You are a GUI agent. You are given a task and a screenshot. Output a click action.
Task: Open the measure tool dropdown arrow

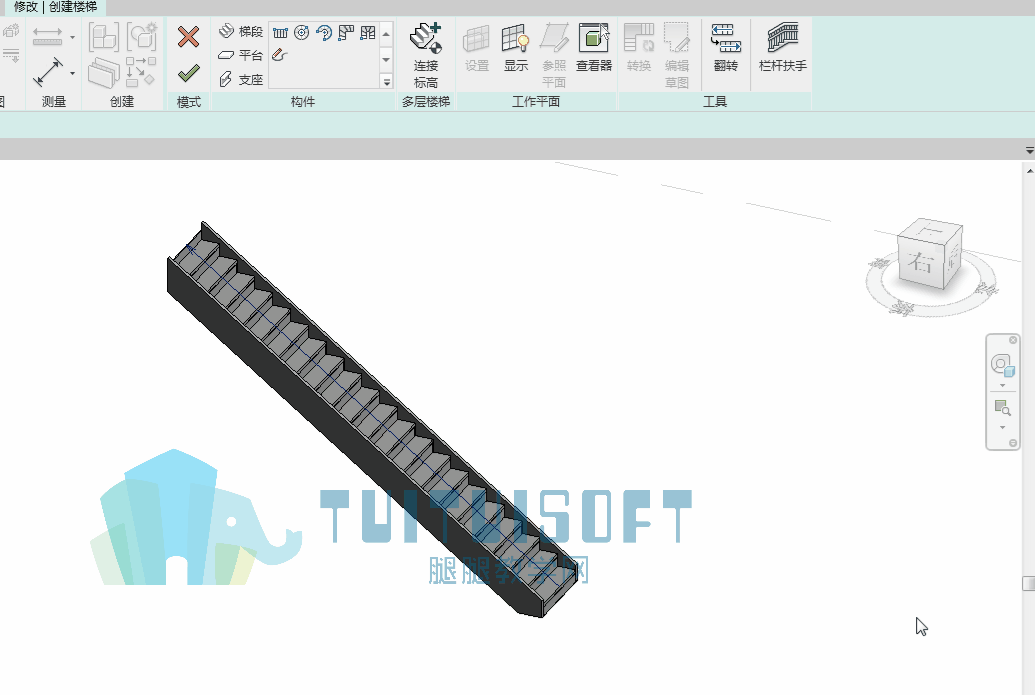pyautogui.click(x=73, y=73)
